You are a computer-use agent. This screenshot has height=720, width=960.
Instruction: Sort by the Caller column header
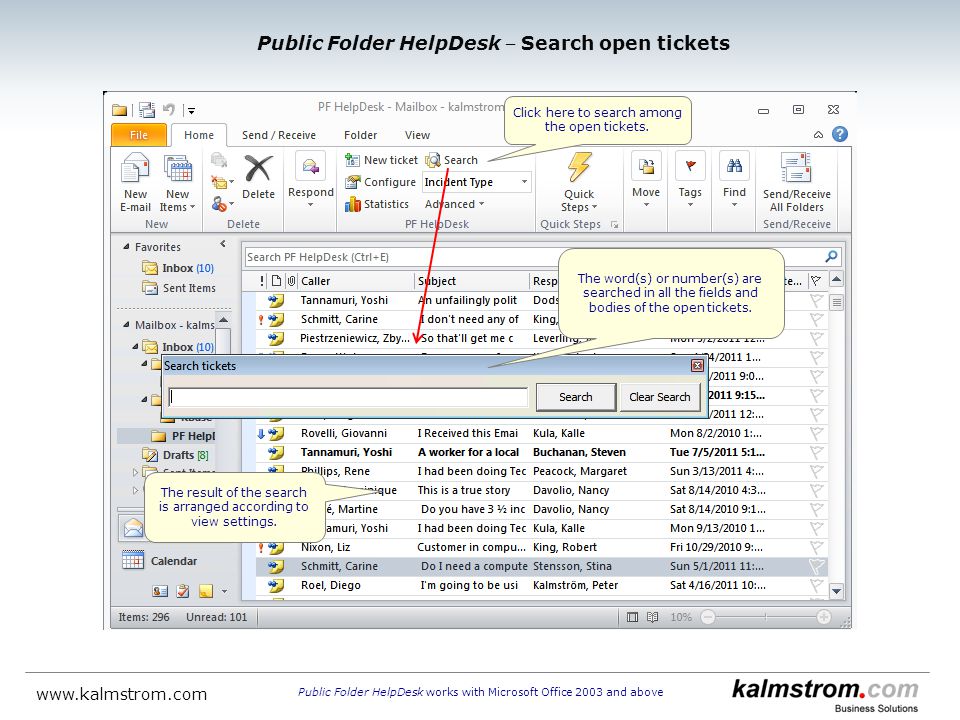tap(356, 281)
